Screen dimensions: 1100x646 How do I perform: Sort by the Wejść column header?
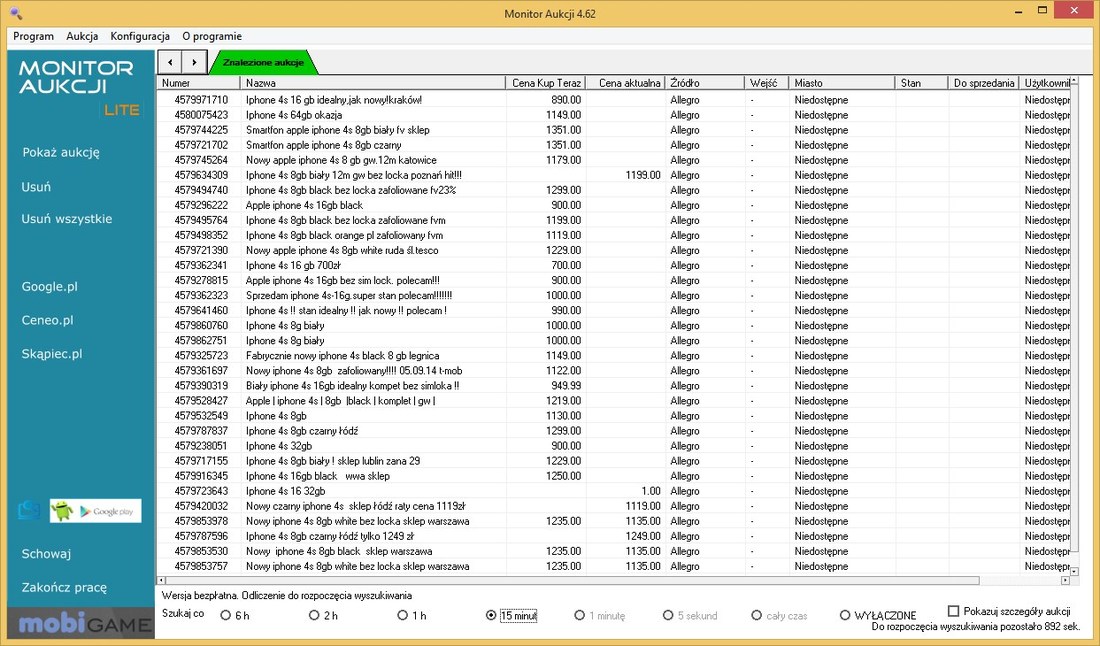pos(766,83)
